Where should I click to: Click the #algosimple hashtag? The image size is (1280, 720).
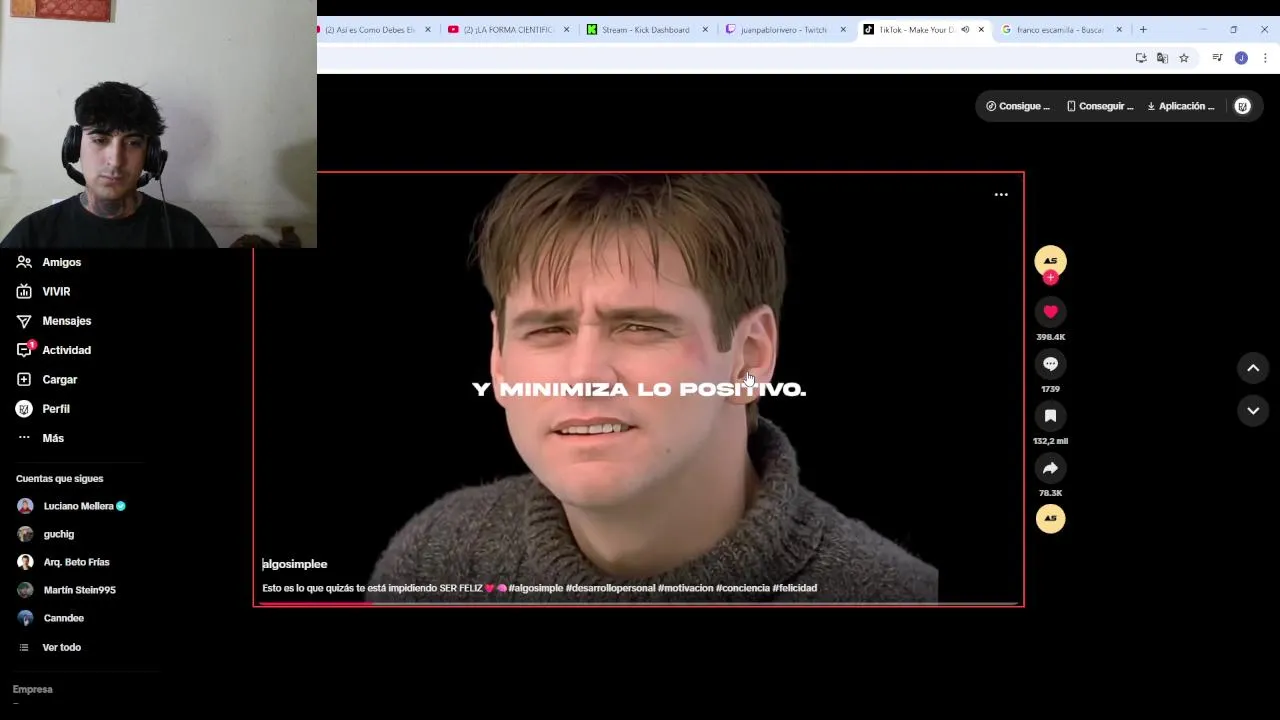536,588
